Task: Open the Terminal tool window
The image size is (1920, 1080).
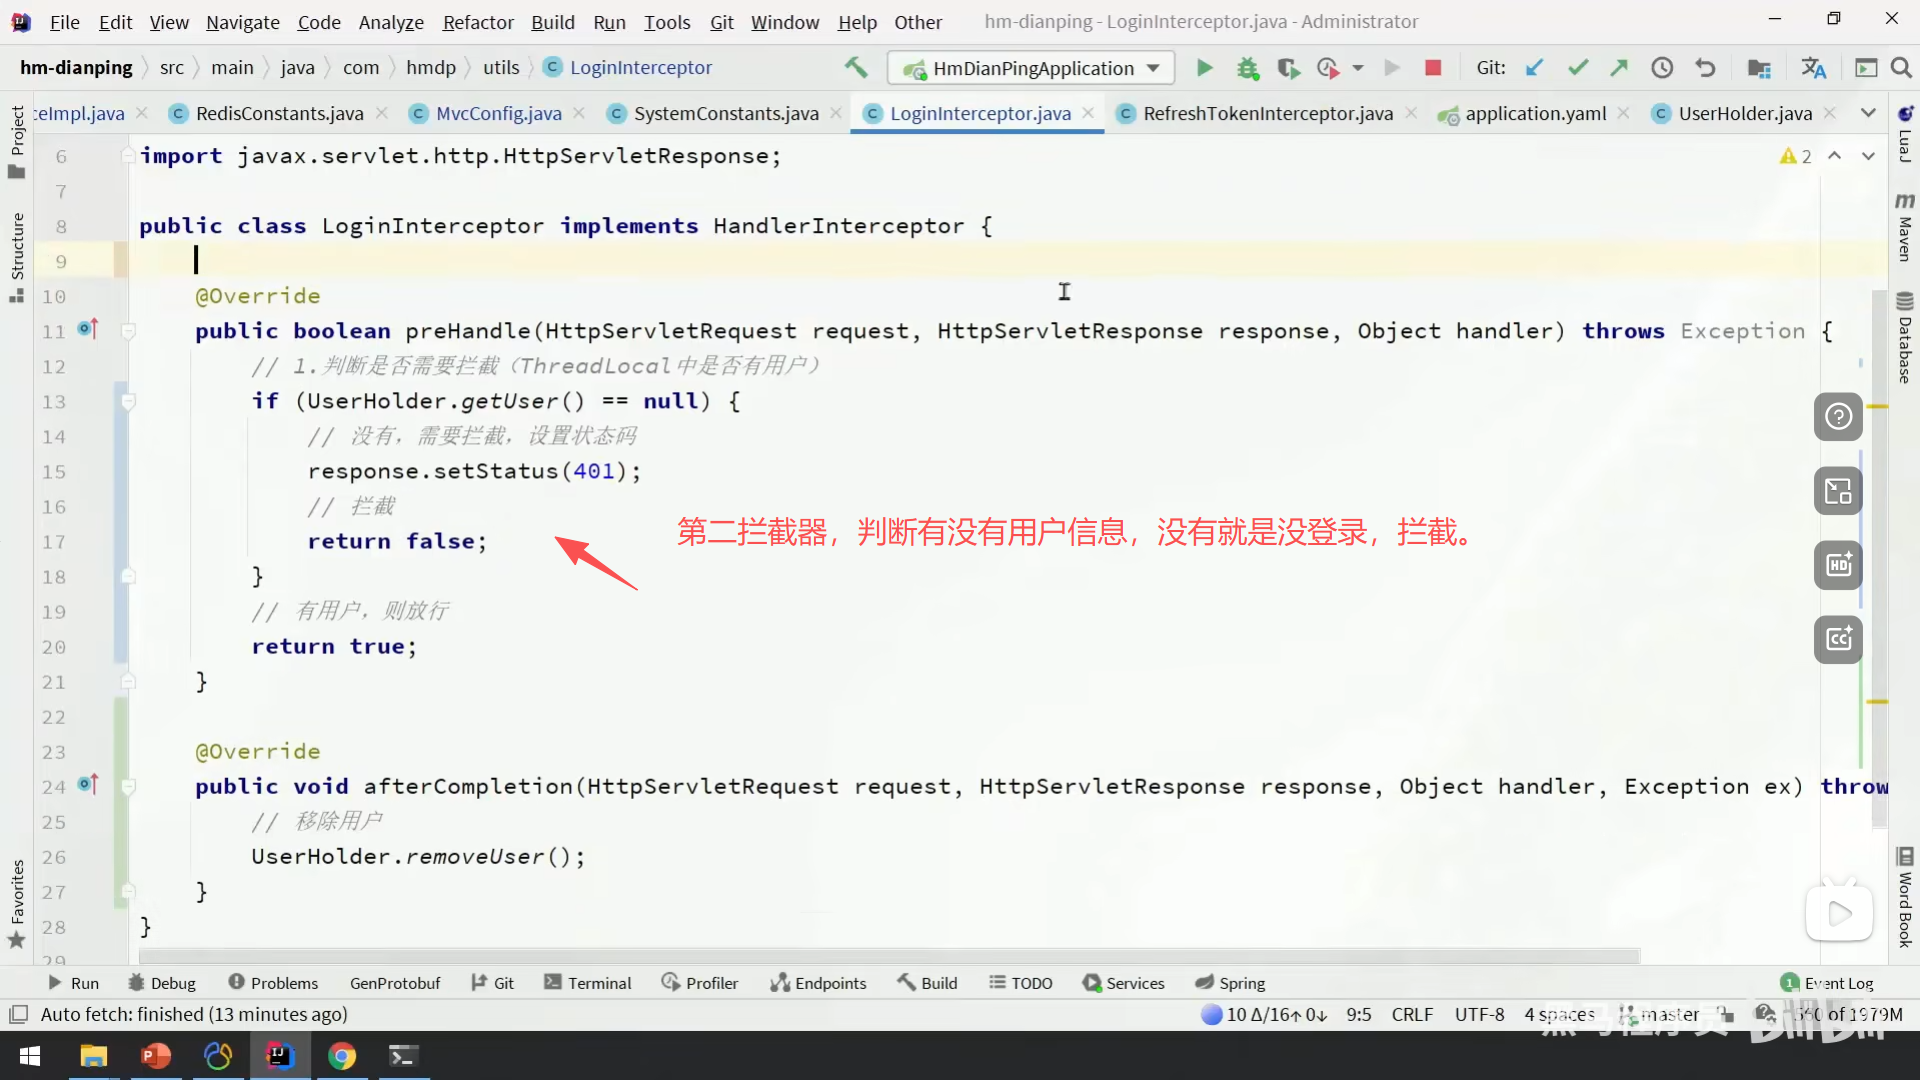Action: point(587,983)
